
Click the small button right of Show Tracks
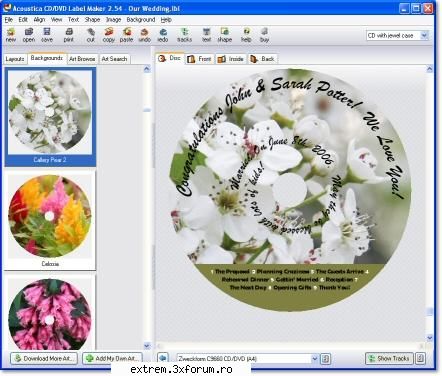420,358
